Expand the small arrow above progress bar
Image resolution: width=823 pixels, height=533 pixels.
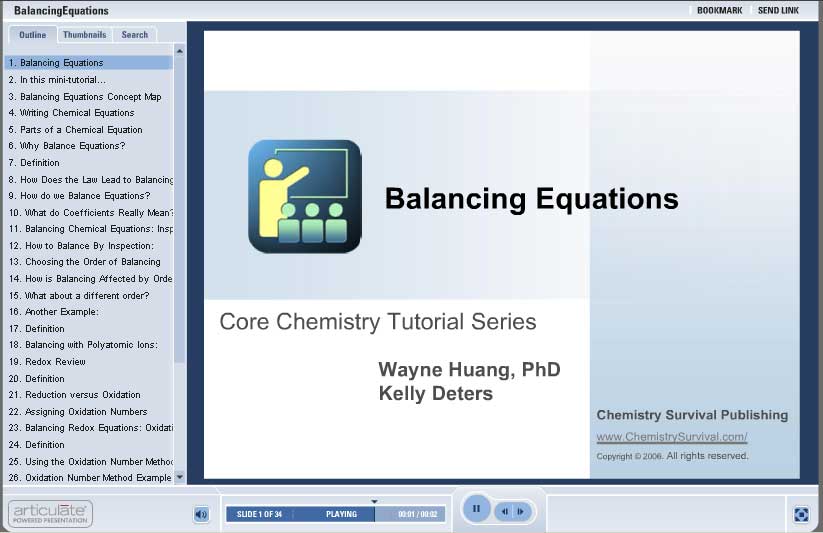374,501
